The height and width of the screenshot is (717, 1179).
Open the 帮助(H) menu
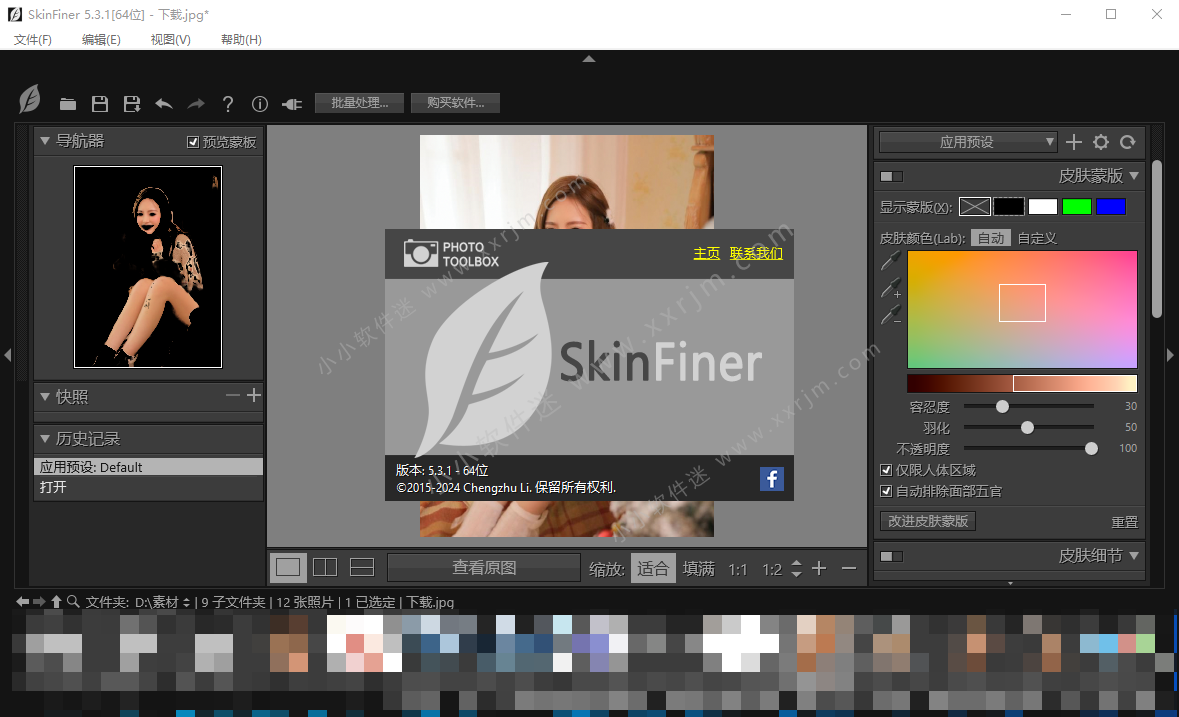(x=241, y=39)
